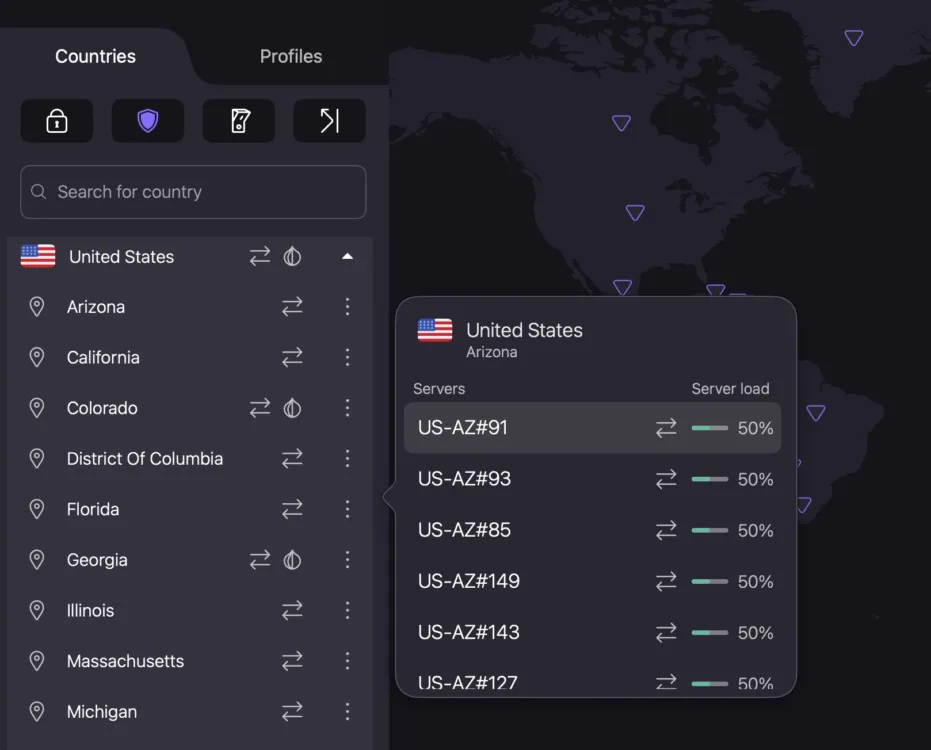Click the Tor onion icon for United States

coord(292,257)
